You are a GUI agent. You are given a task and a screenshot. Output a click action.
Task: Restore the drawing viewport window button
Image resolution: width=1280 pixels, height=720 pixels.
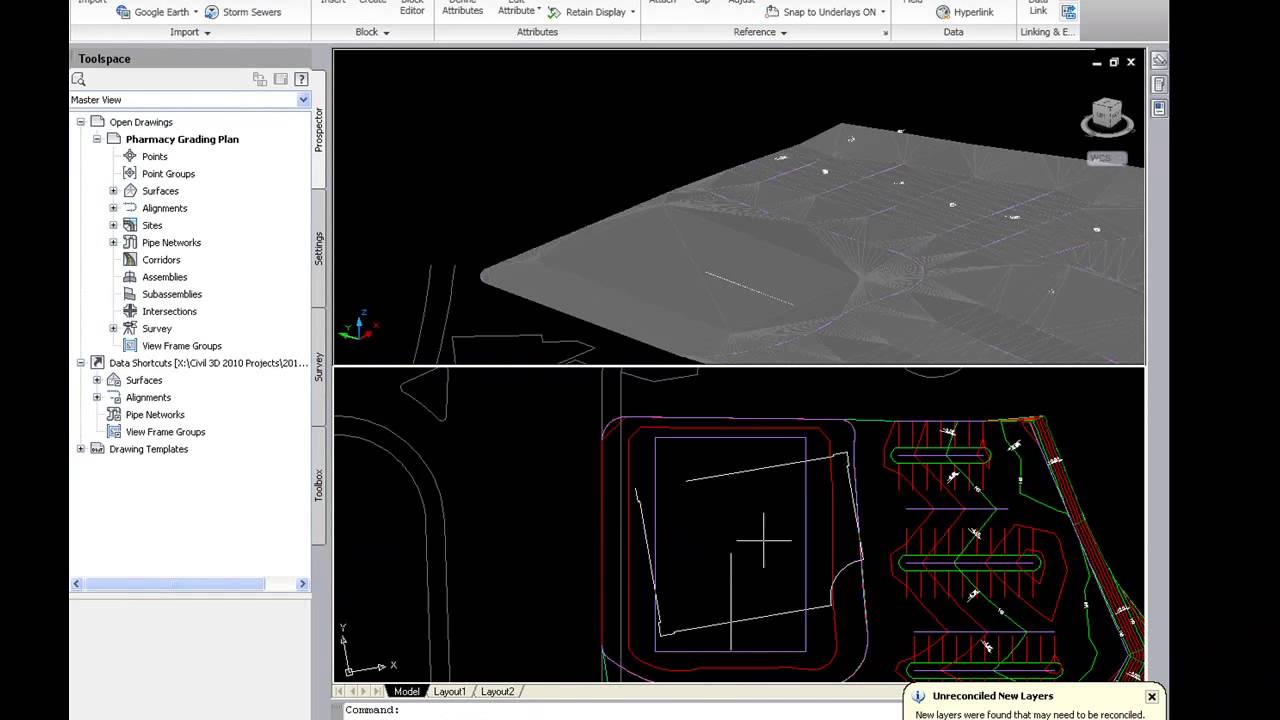coord(1114,62)
